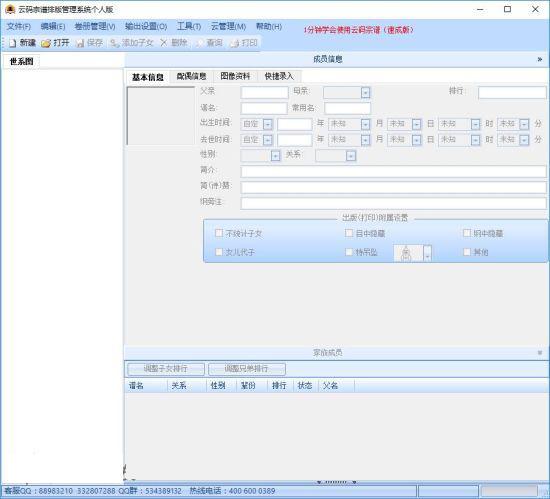Image resolution: width=550 pixels, height=499 pixels.
Task: Switch to the 图像资料 tab
Action: pos(235,76)
